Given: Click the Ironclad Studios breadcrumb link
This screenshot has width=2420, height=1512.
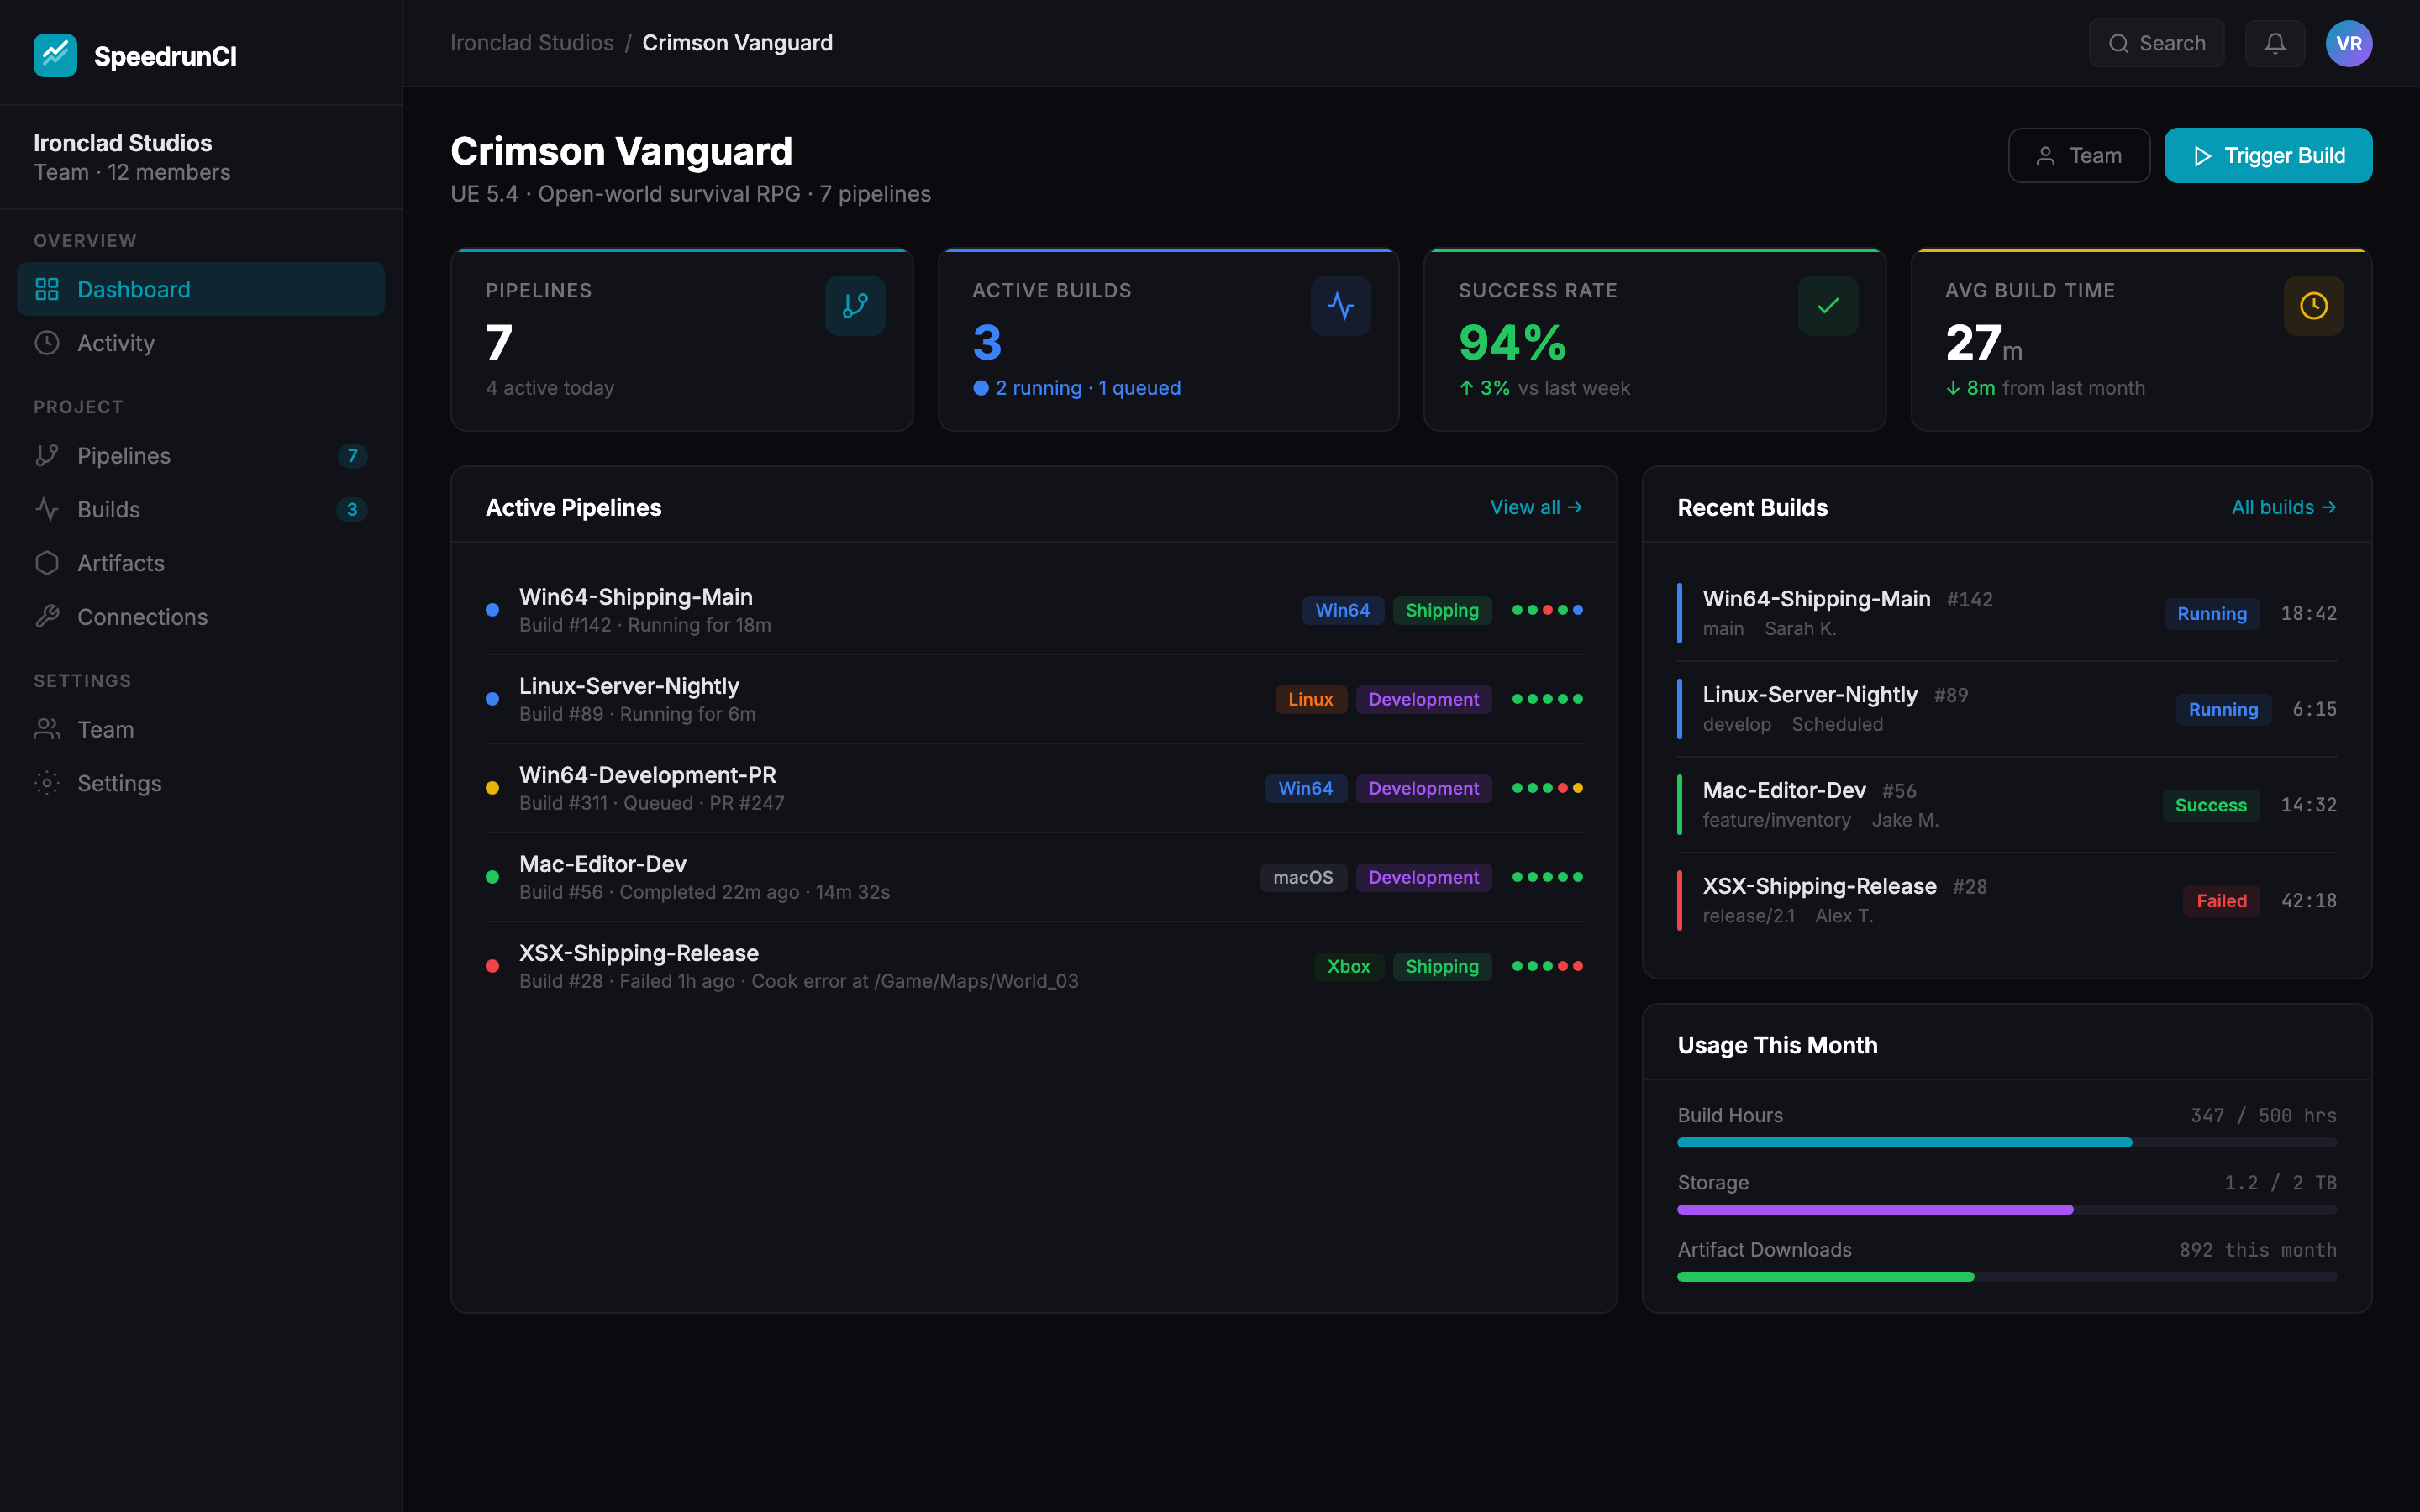Looking at the screenshot, I should [x=532, y=43].
